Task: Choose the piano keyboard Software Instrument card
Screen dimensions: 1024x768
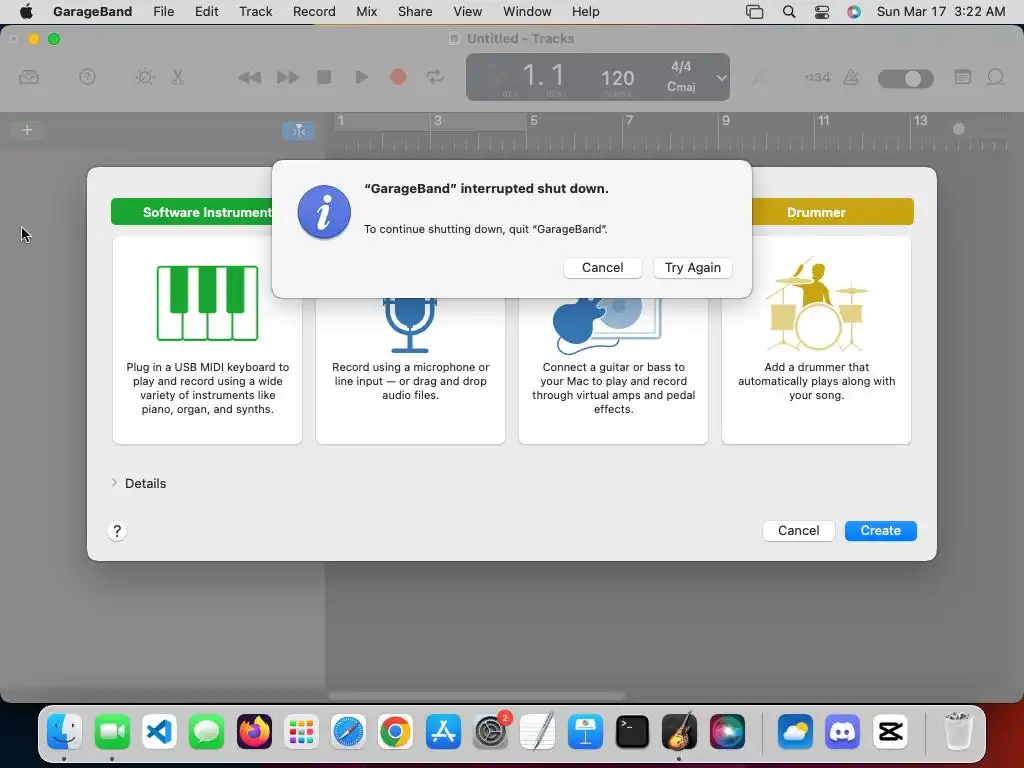Action: coord(207,340)
